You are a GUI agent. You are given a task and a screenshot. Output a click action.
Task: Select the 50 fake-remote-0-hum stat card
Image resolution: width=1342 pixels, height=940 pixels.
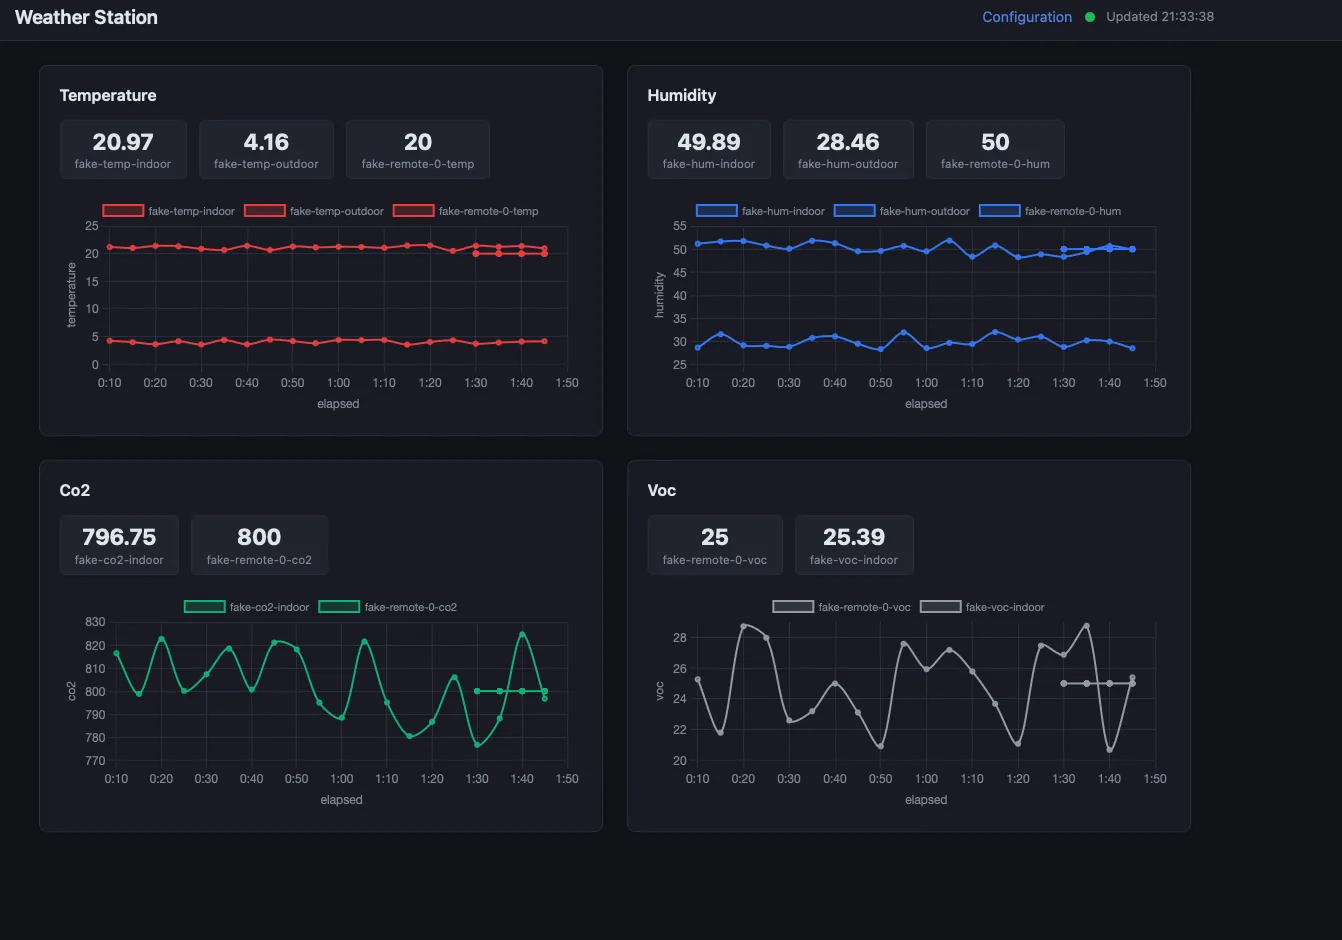[x=995, y=150]
